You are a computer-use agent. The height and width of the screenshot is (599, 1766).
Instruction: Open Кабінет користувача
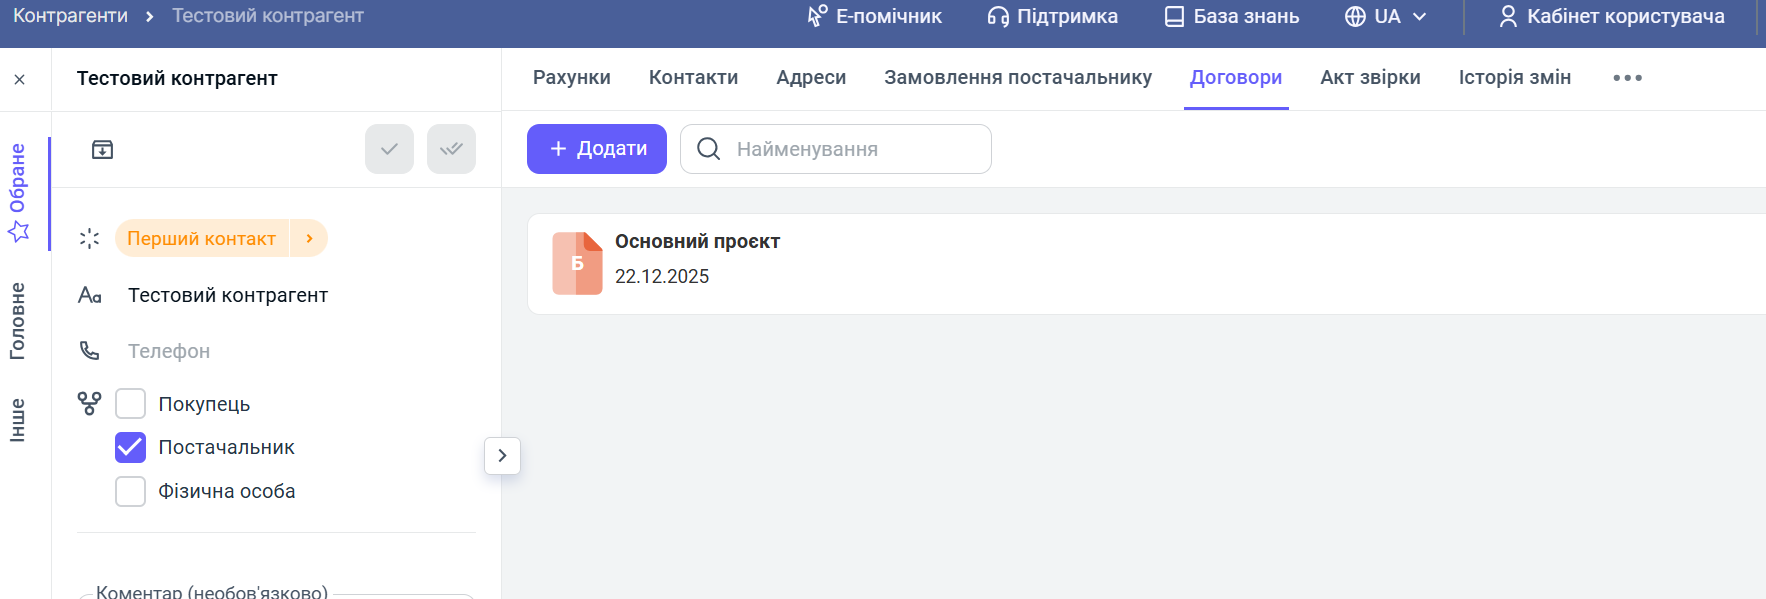(1611, 16)
